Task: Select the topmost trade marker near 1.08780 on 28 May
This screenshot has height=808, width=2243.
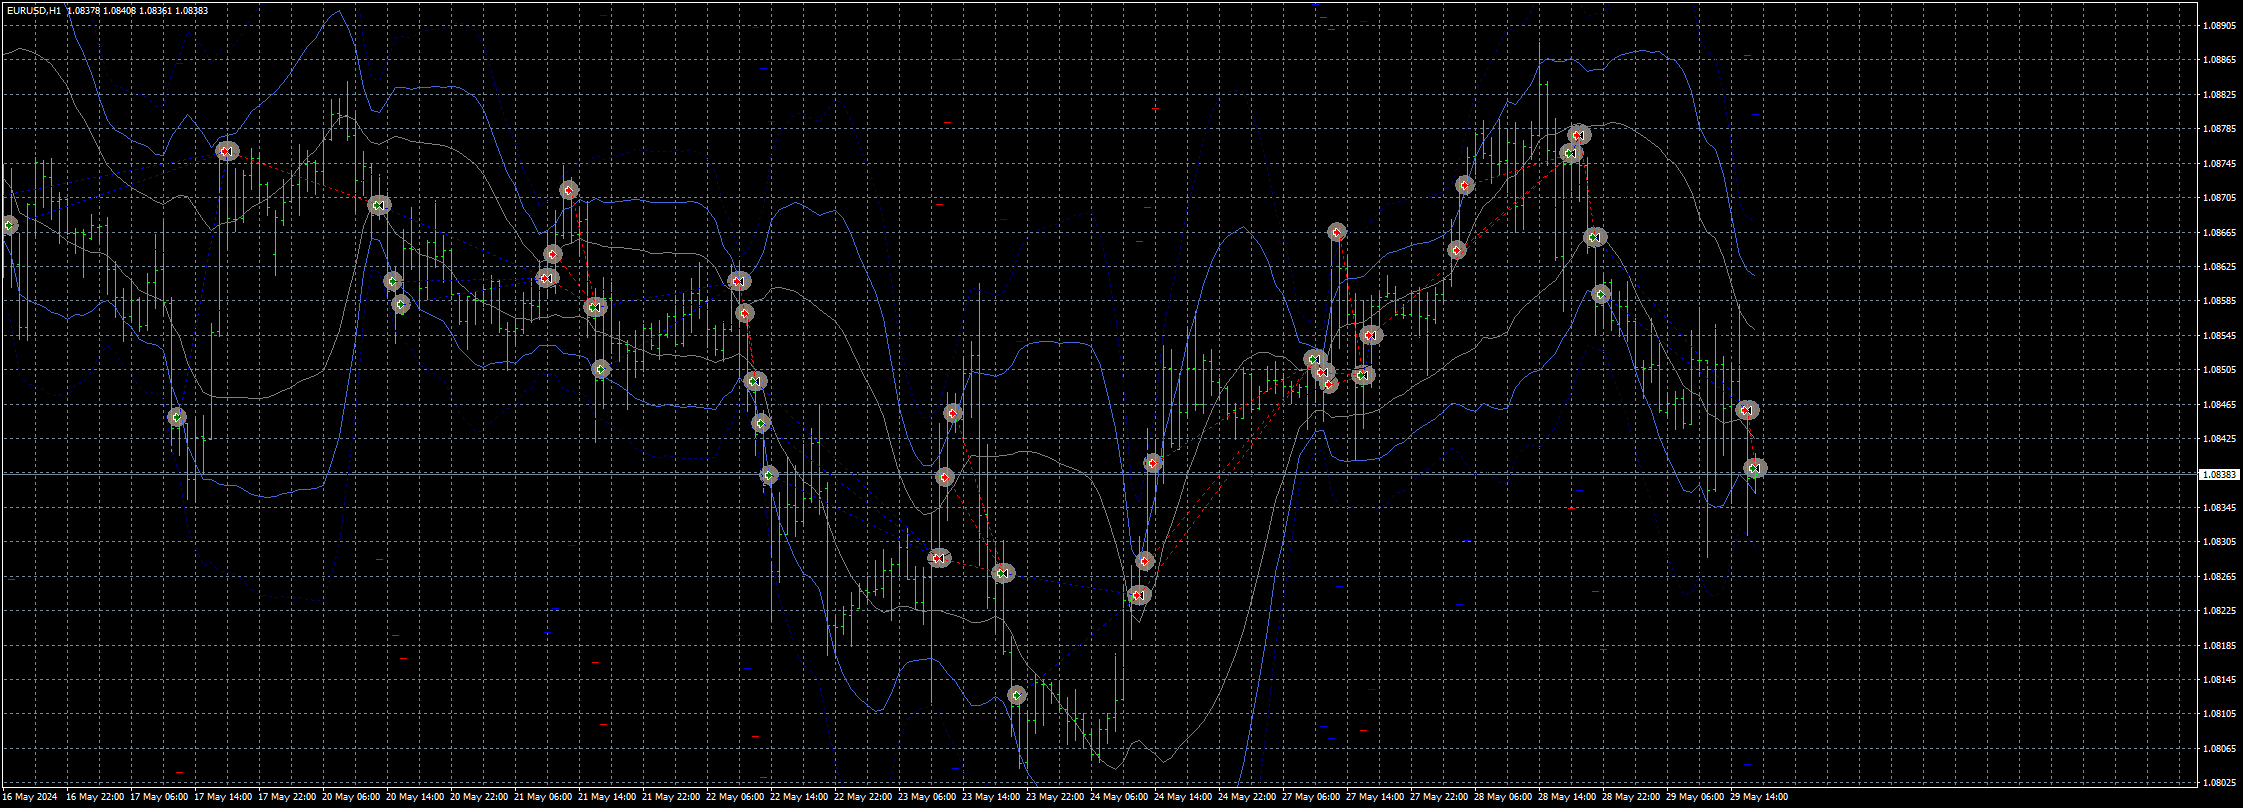Action: 1579,134
